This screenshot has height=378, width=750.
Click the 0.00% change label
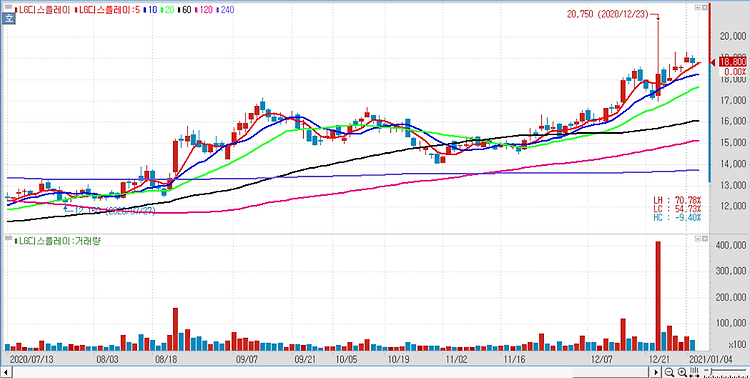(734, 71)
